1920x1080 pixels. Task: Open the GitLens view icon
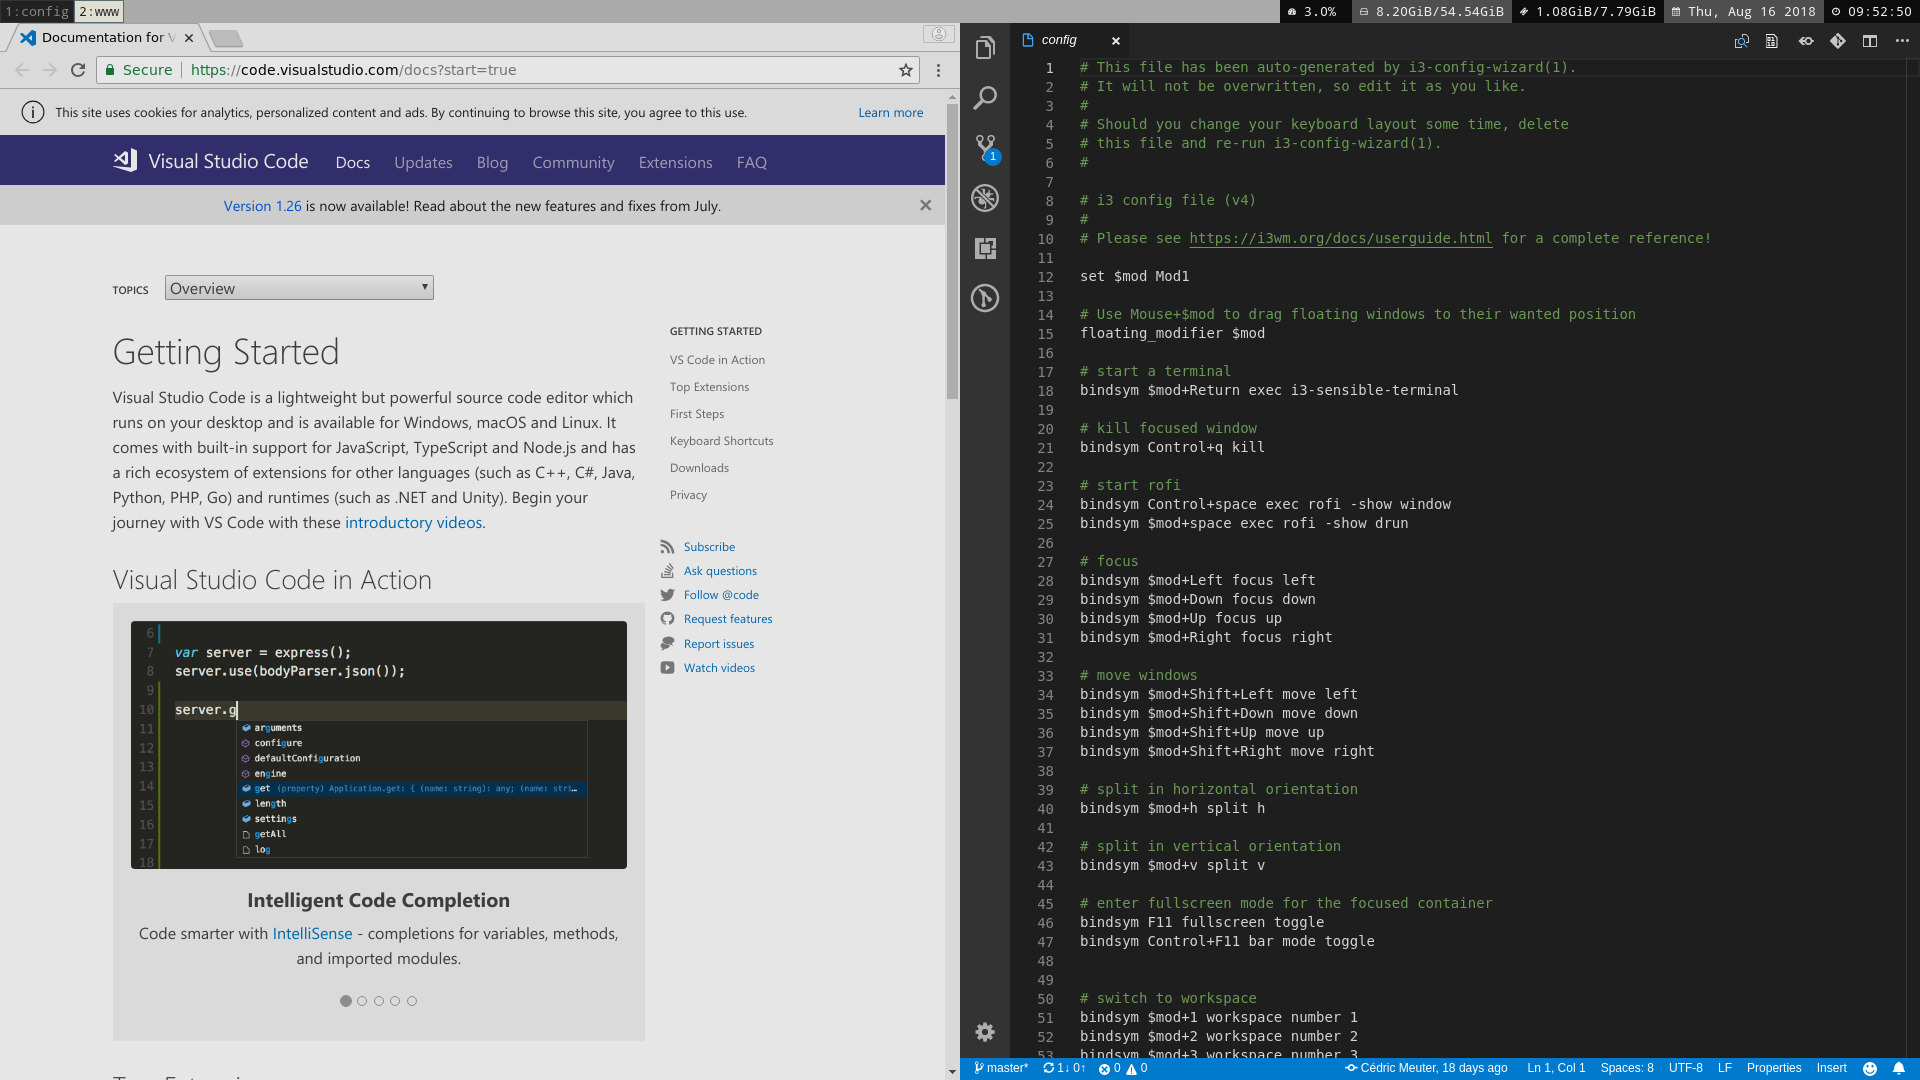pyautogui.click(x=985, y=298)
